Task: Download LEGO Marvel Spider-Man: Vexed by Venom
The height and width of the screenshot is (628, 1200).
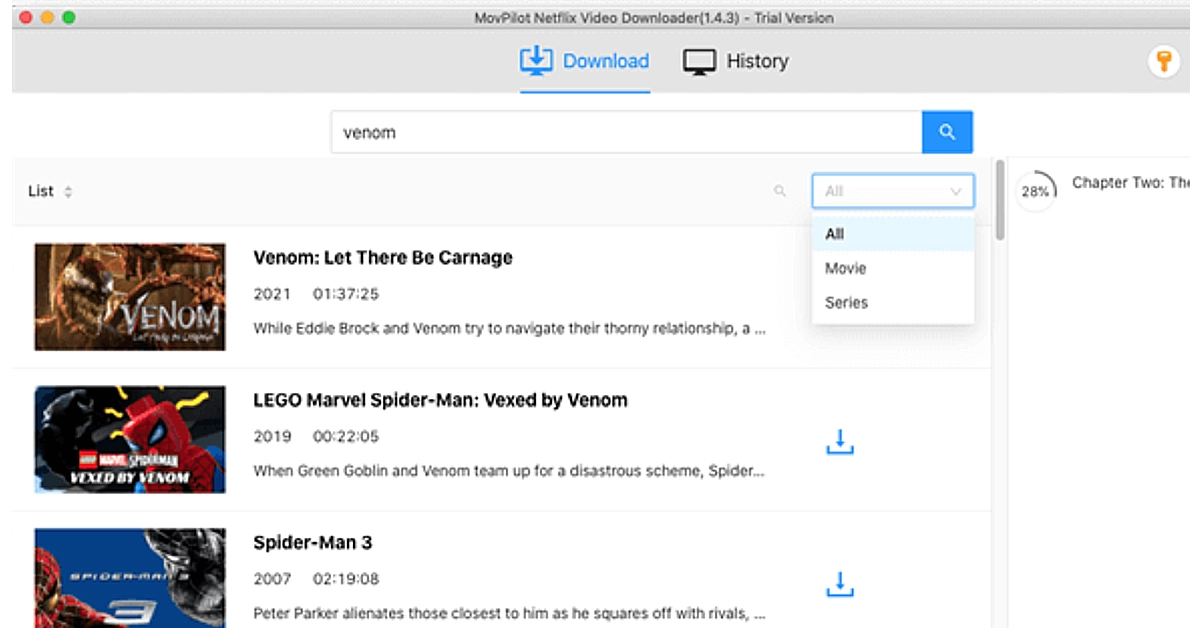Action: 840,441
